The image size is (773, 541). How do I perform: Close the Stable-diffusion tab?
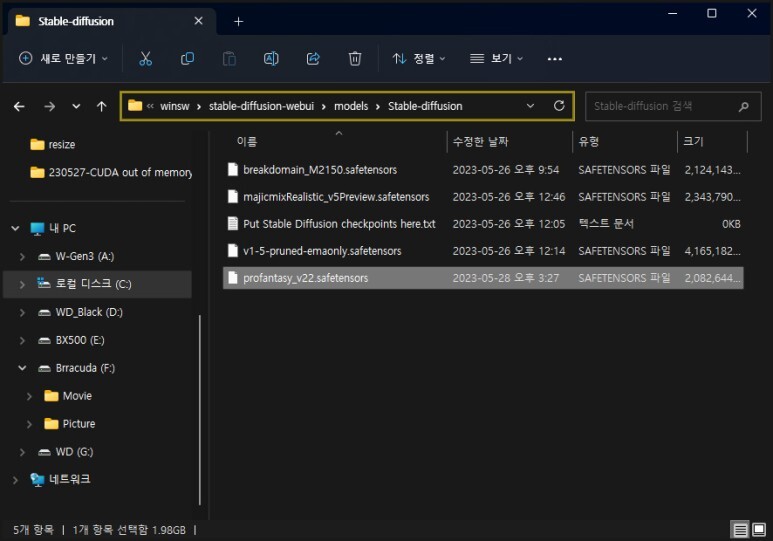[x=199, y=21]
